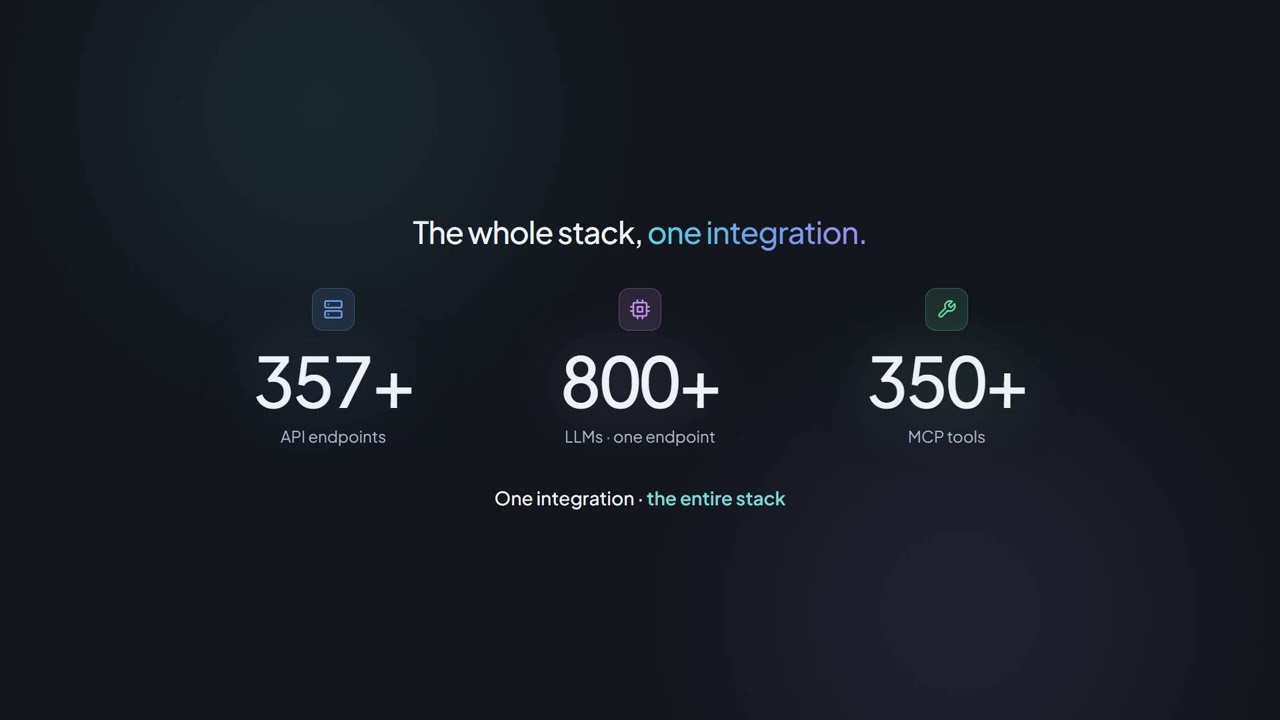The image size is (1280, 720).
Task: Select the 357+ statistic number
Action: pos(333,383)
